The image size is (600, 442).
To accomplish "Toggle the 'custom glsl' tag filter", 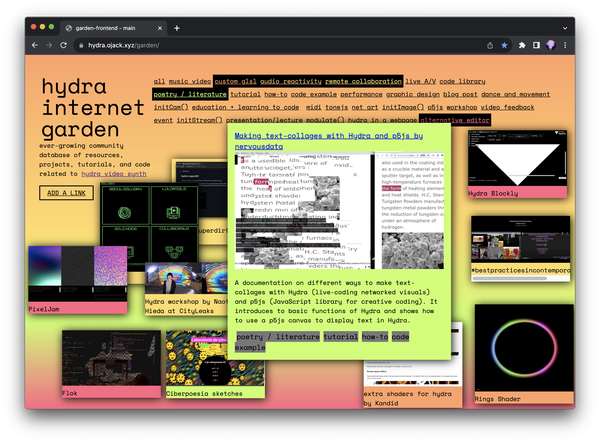I will 235,80.
